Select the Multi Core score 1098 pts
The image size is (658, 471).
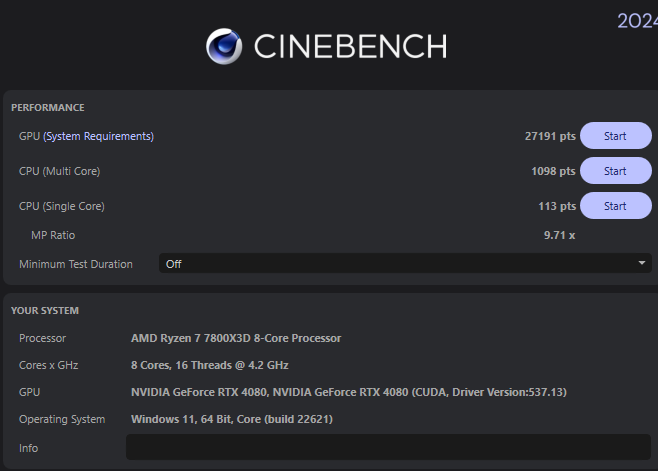553,171
